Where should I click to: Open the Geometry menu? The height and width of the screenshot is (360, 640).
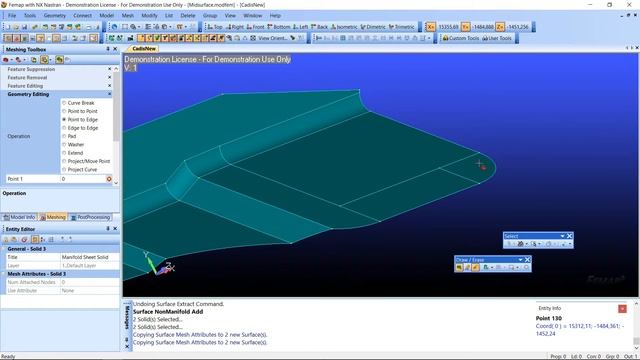(55, 16)
